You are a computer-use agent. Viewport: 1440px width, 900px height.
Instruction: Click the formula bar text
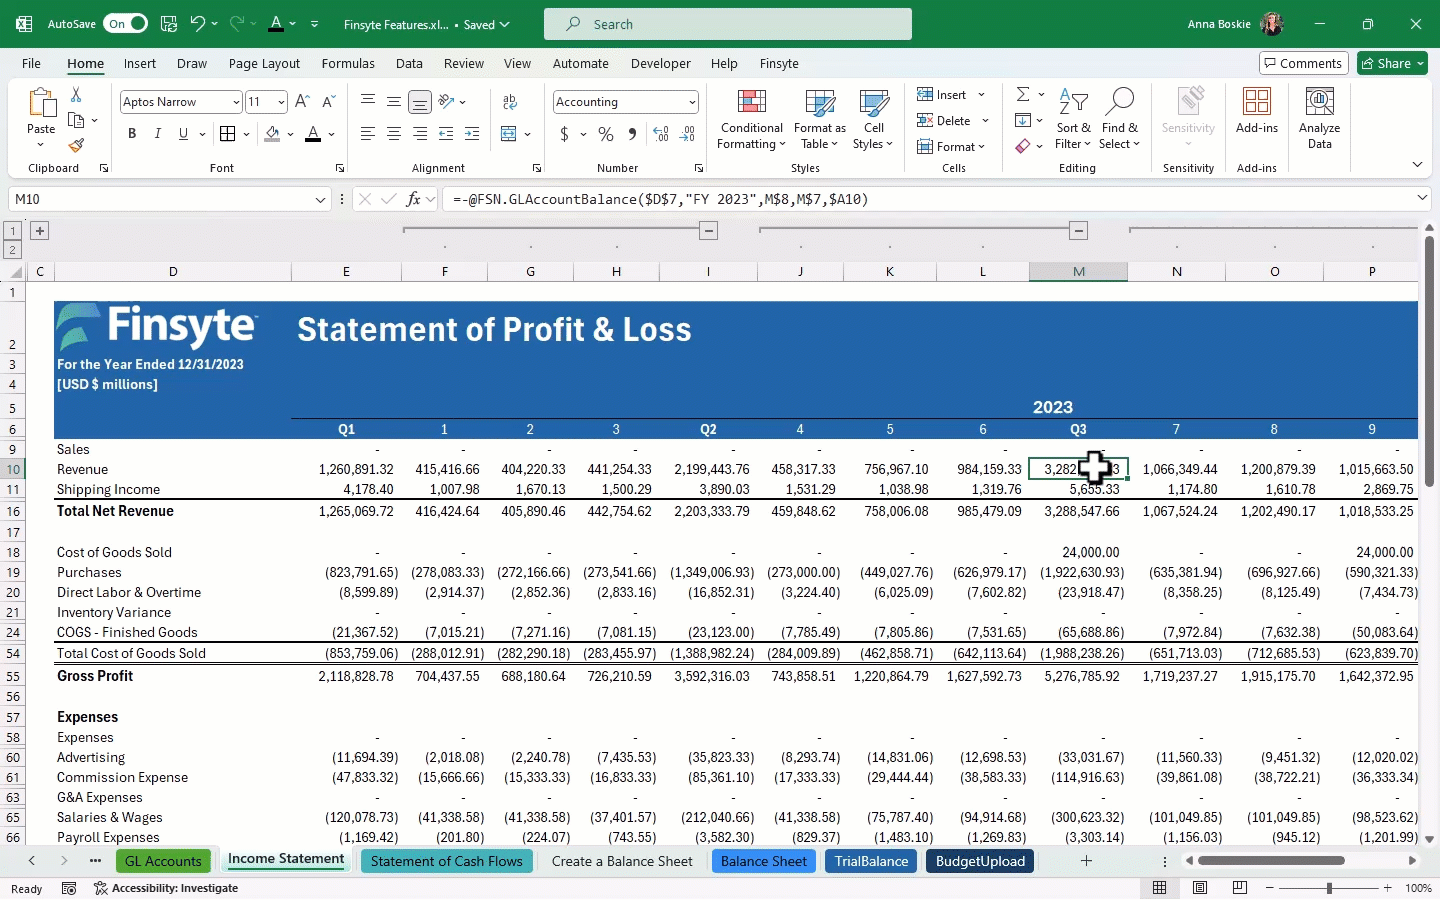pos(660,199)
